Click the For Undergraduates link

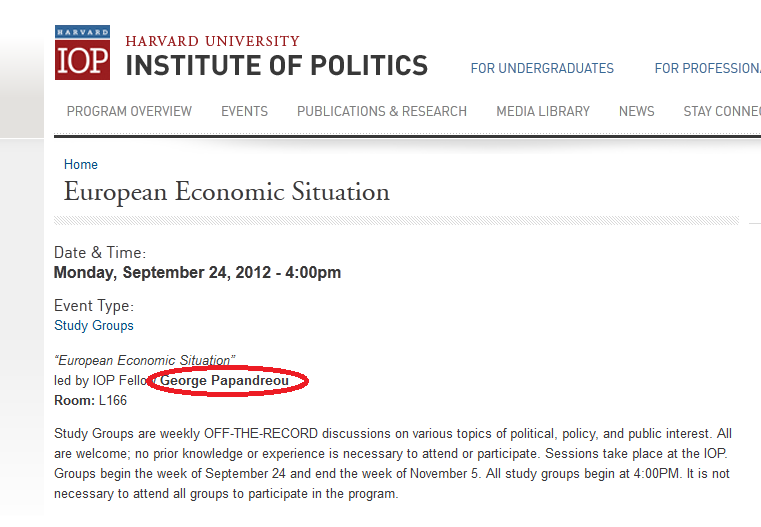click(x=542, y=68)
